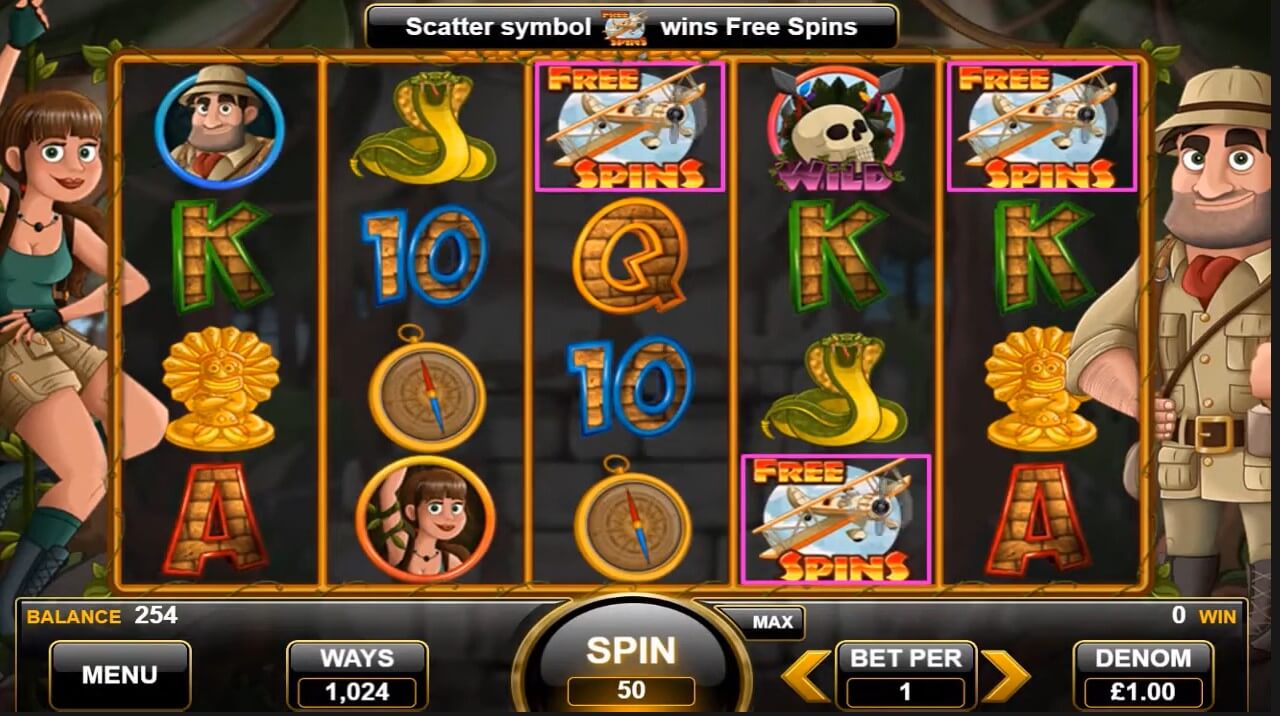1280x716 pixels.
Task: Open the DENOM £1.00 selector
Action: (x=1143, y=675)
